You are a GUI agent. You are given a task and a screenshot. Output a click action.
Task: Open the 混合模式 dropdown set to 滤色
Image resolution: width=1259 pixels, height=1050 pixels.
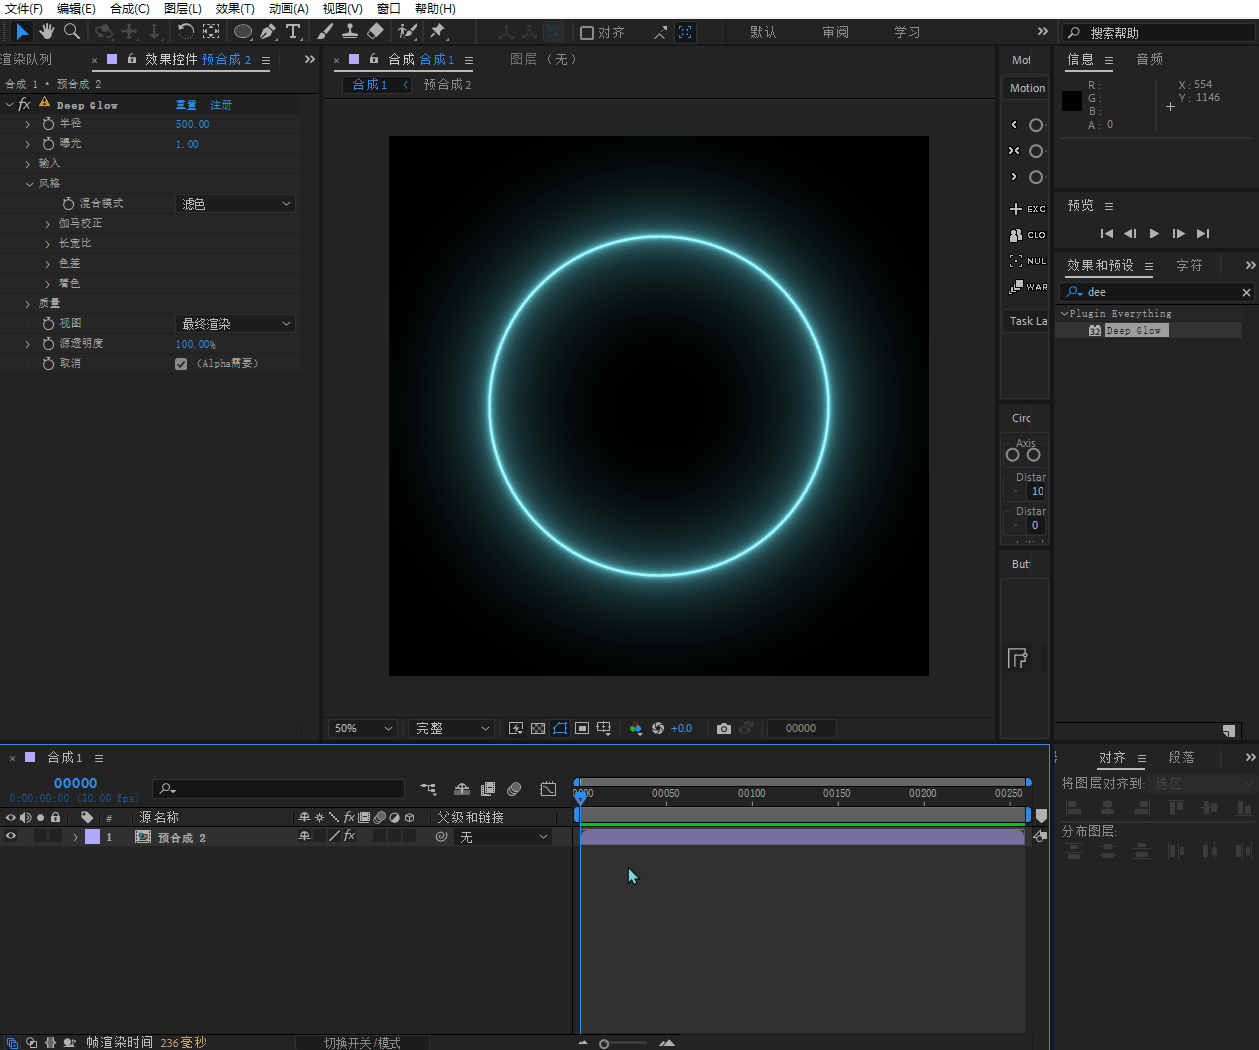(235, 204)
